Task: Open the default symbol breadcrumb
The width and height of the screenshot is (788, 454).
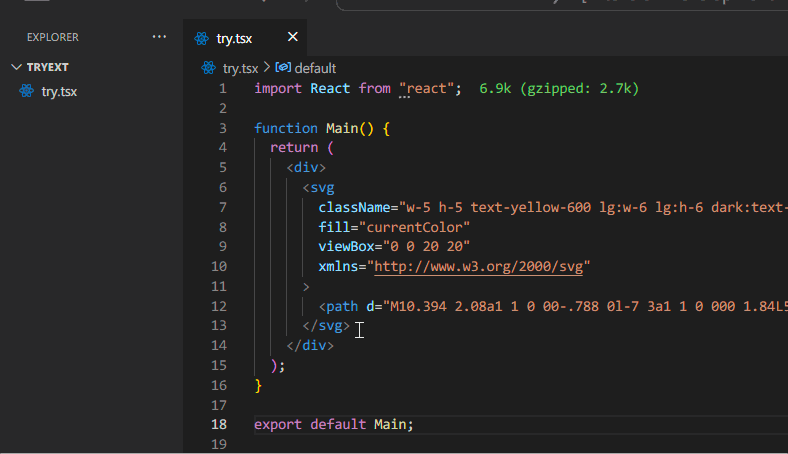Action: pos(314,68)
